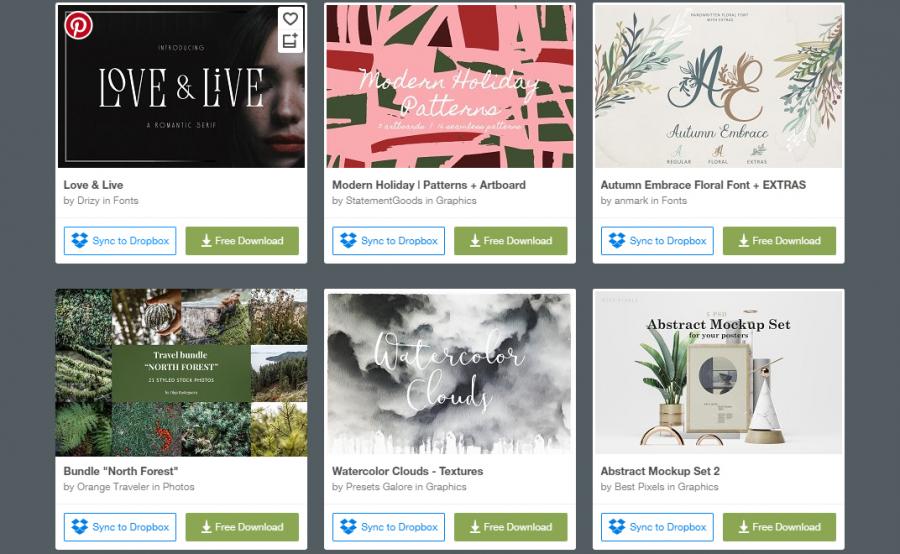Download Modern Holiday Patterns for free
This screenshot has height=554, width=900.
[x=511, y=241]
